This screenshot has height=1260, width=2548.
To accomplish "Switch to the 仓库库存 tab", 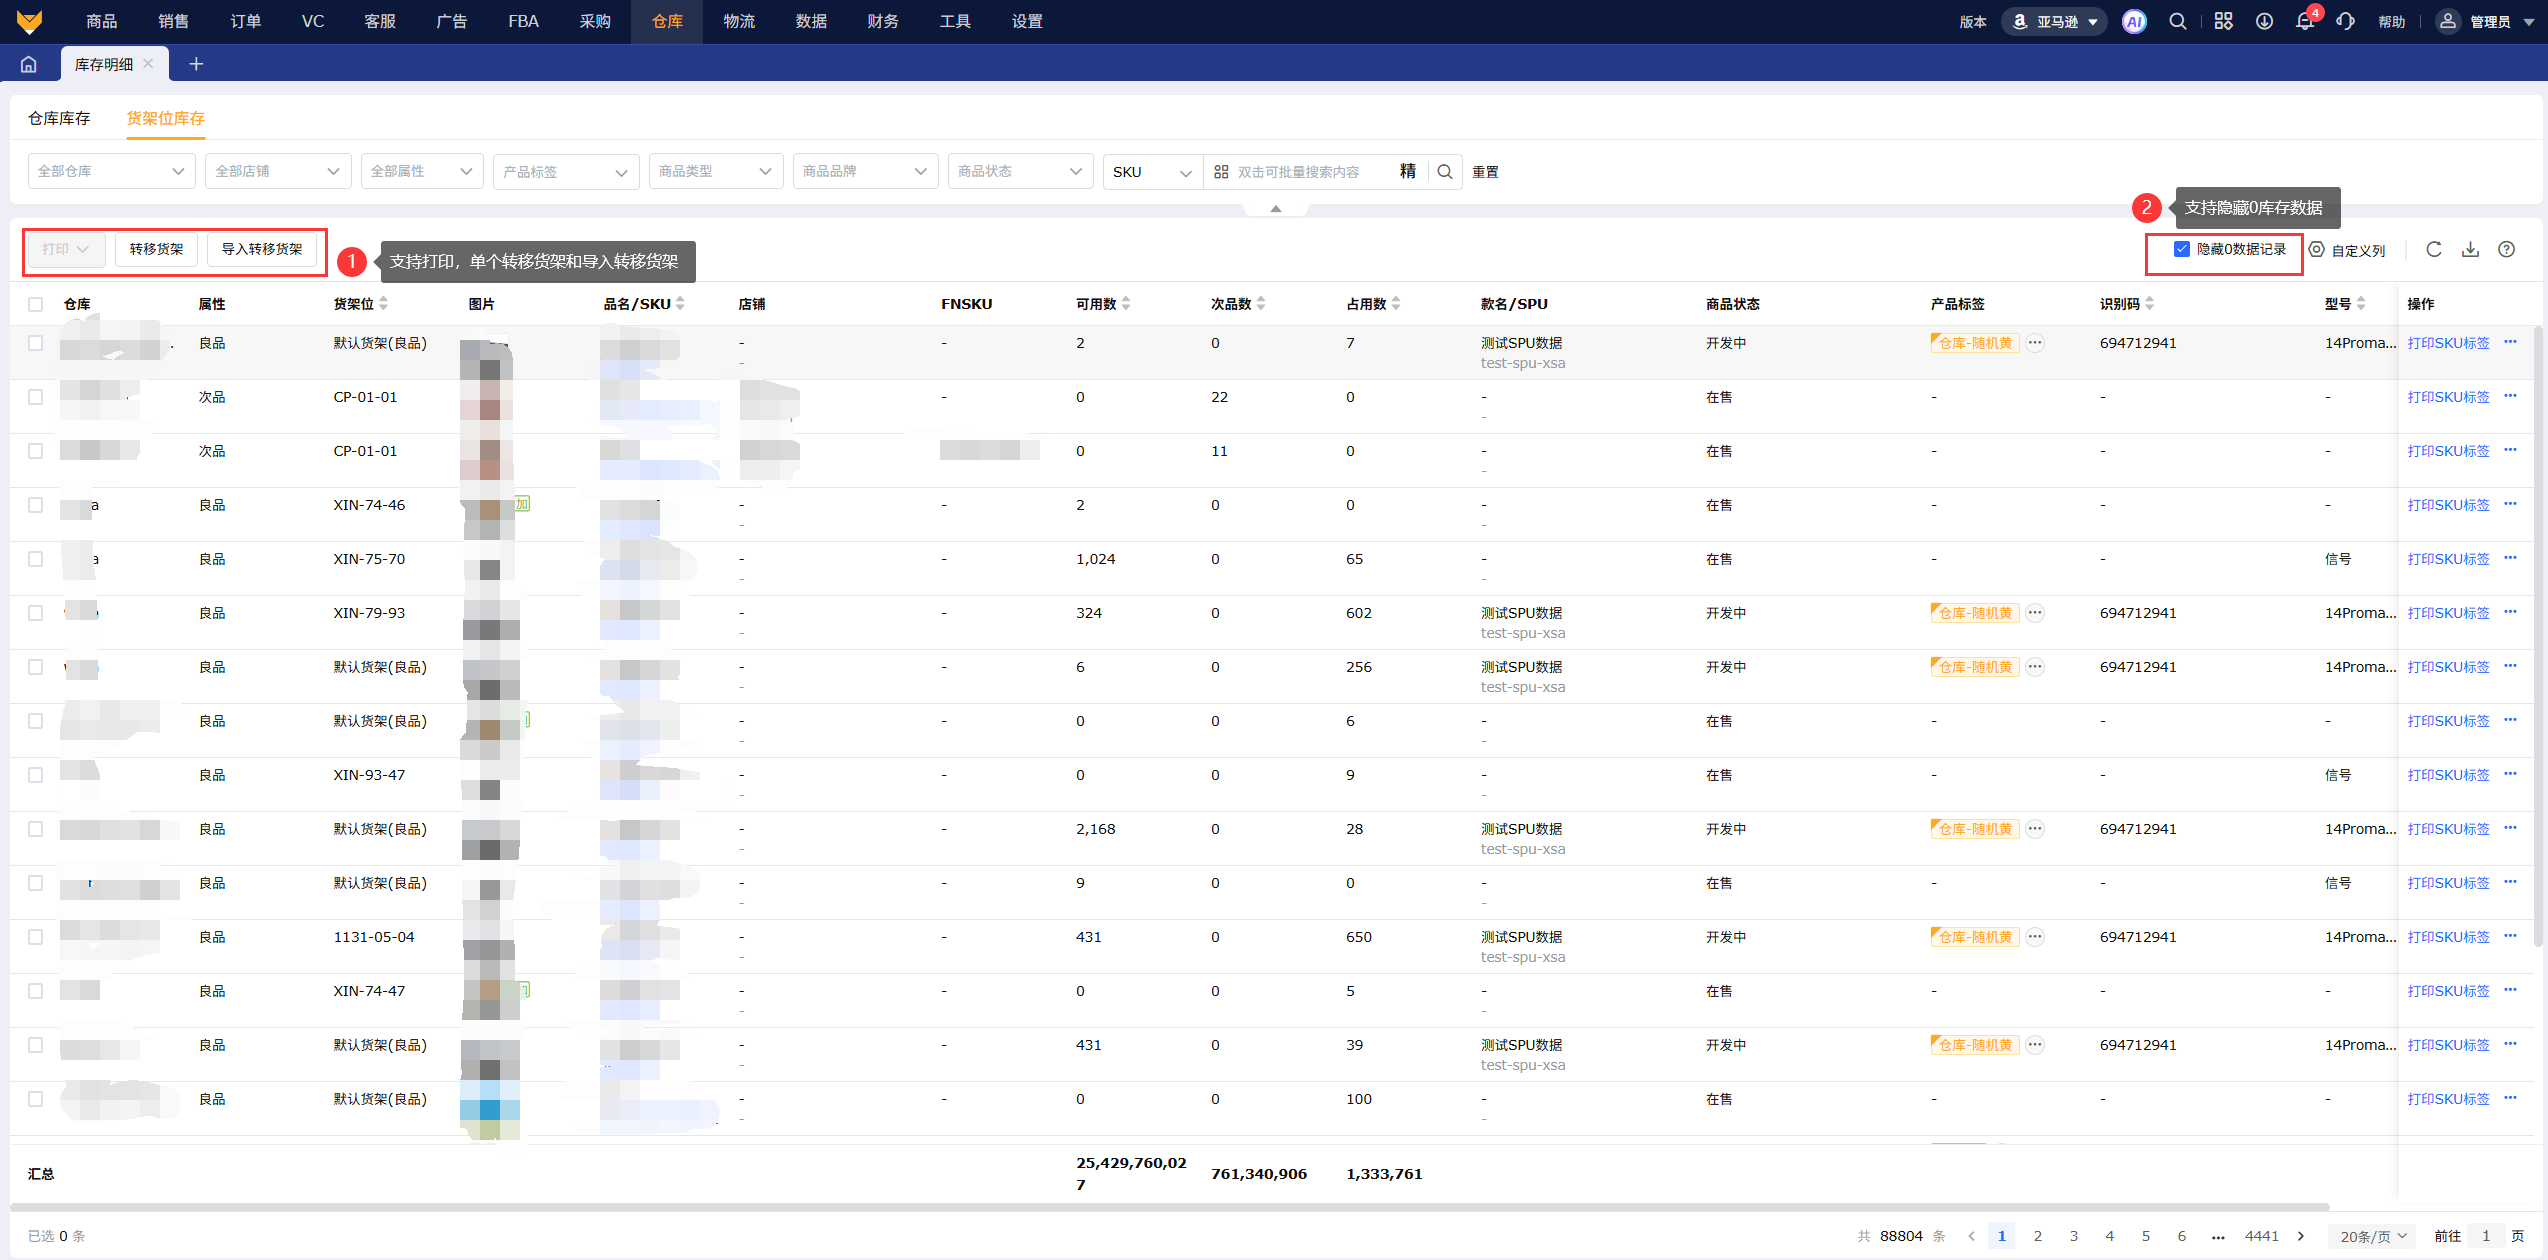I will pyautogui.click(x=59, y=118).
